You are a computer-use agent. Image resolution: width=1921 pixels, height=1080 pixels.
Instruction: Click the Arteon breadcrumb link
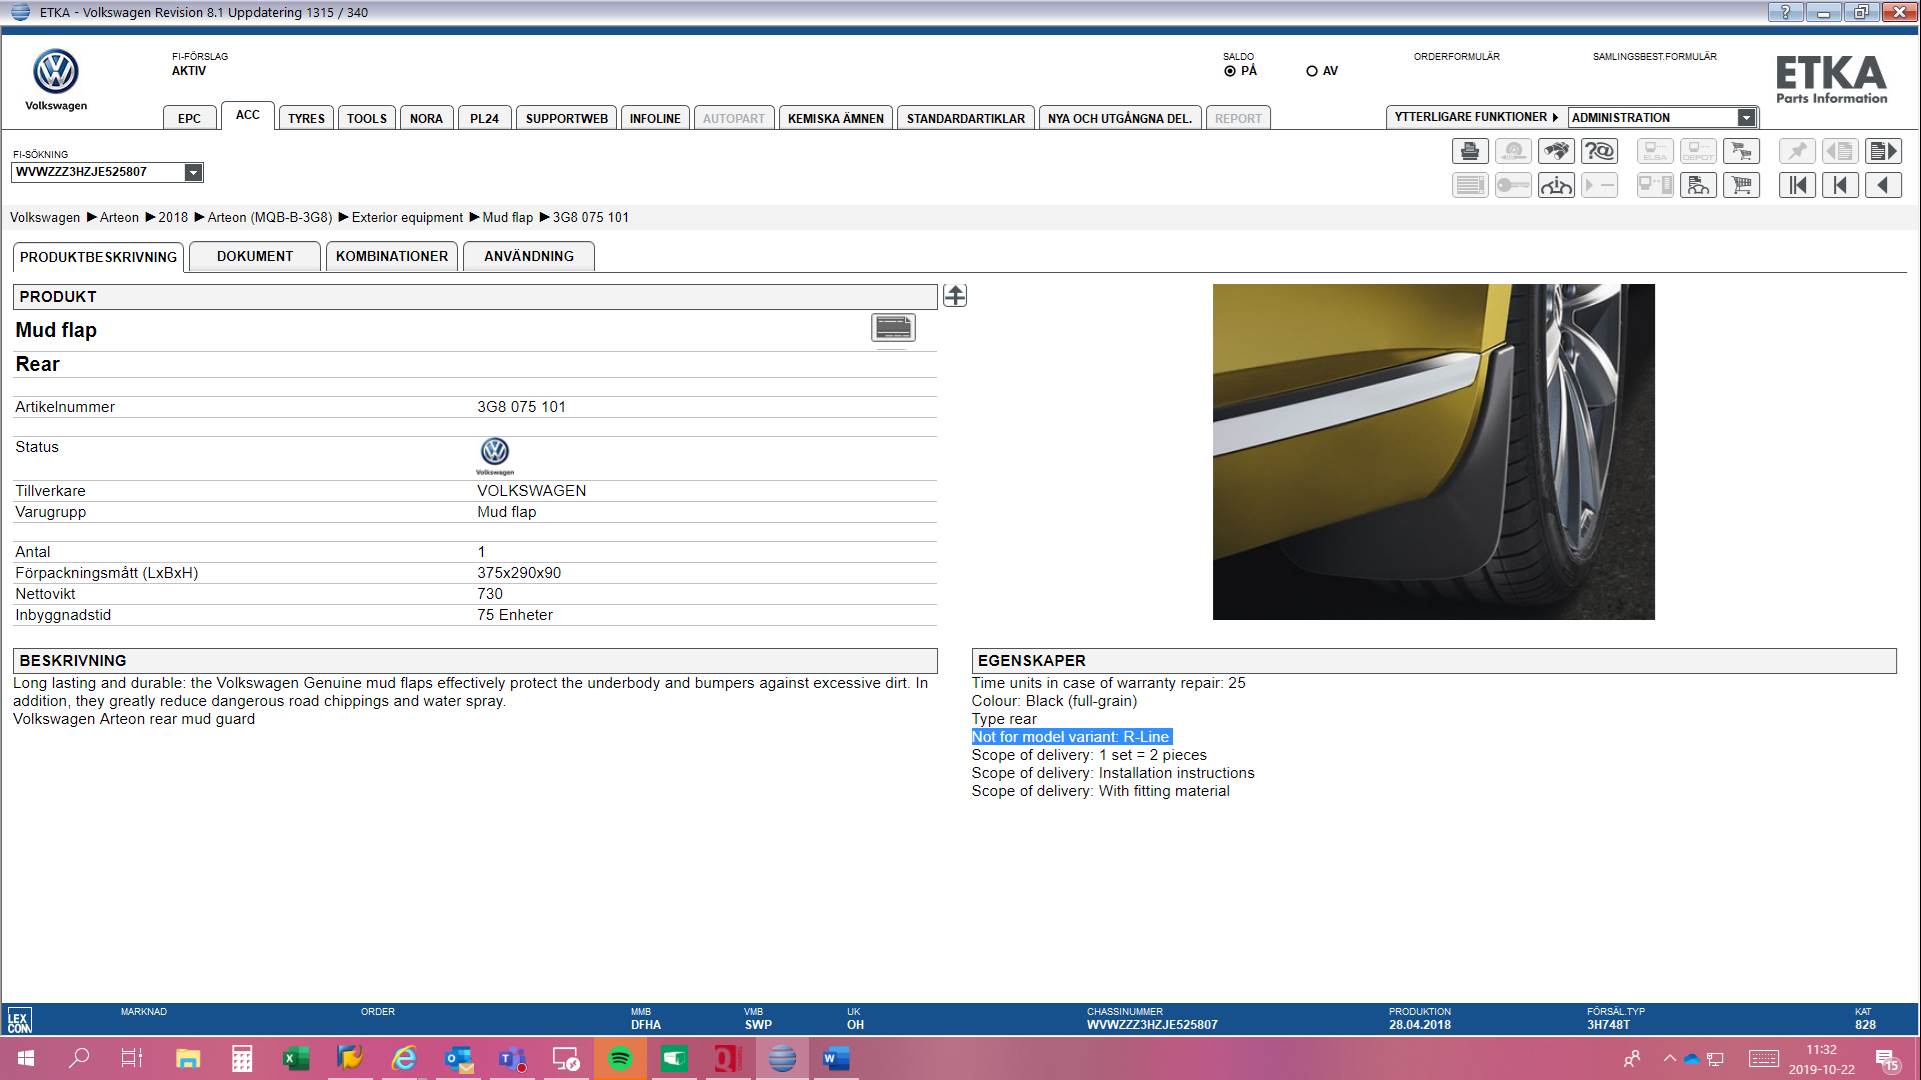(x=119, y=217)
